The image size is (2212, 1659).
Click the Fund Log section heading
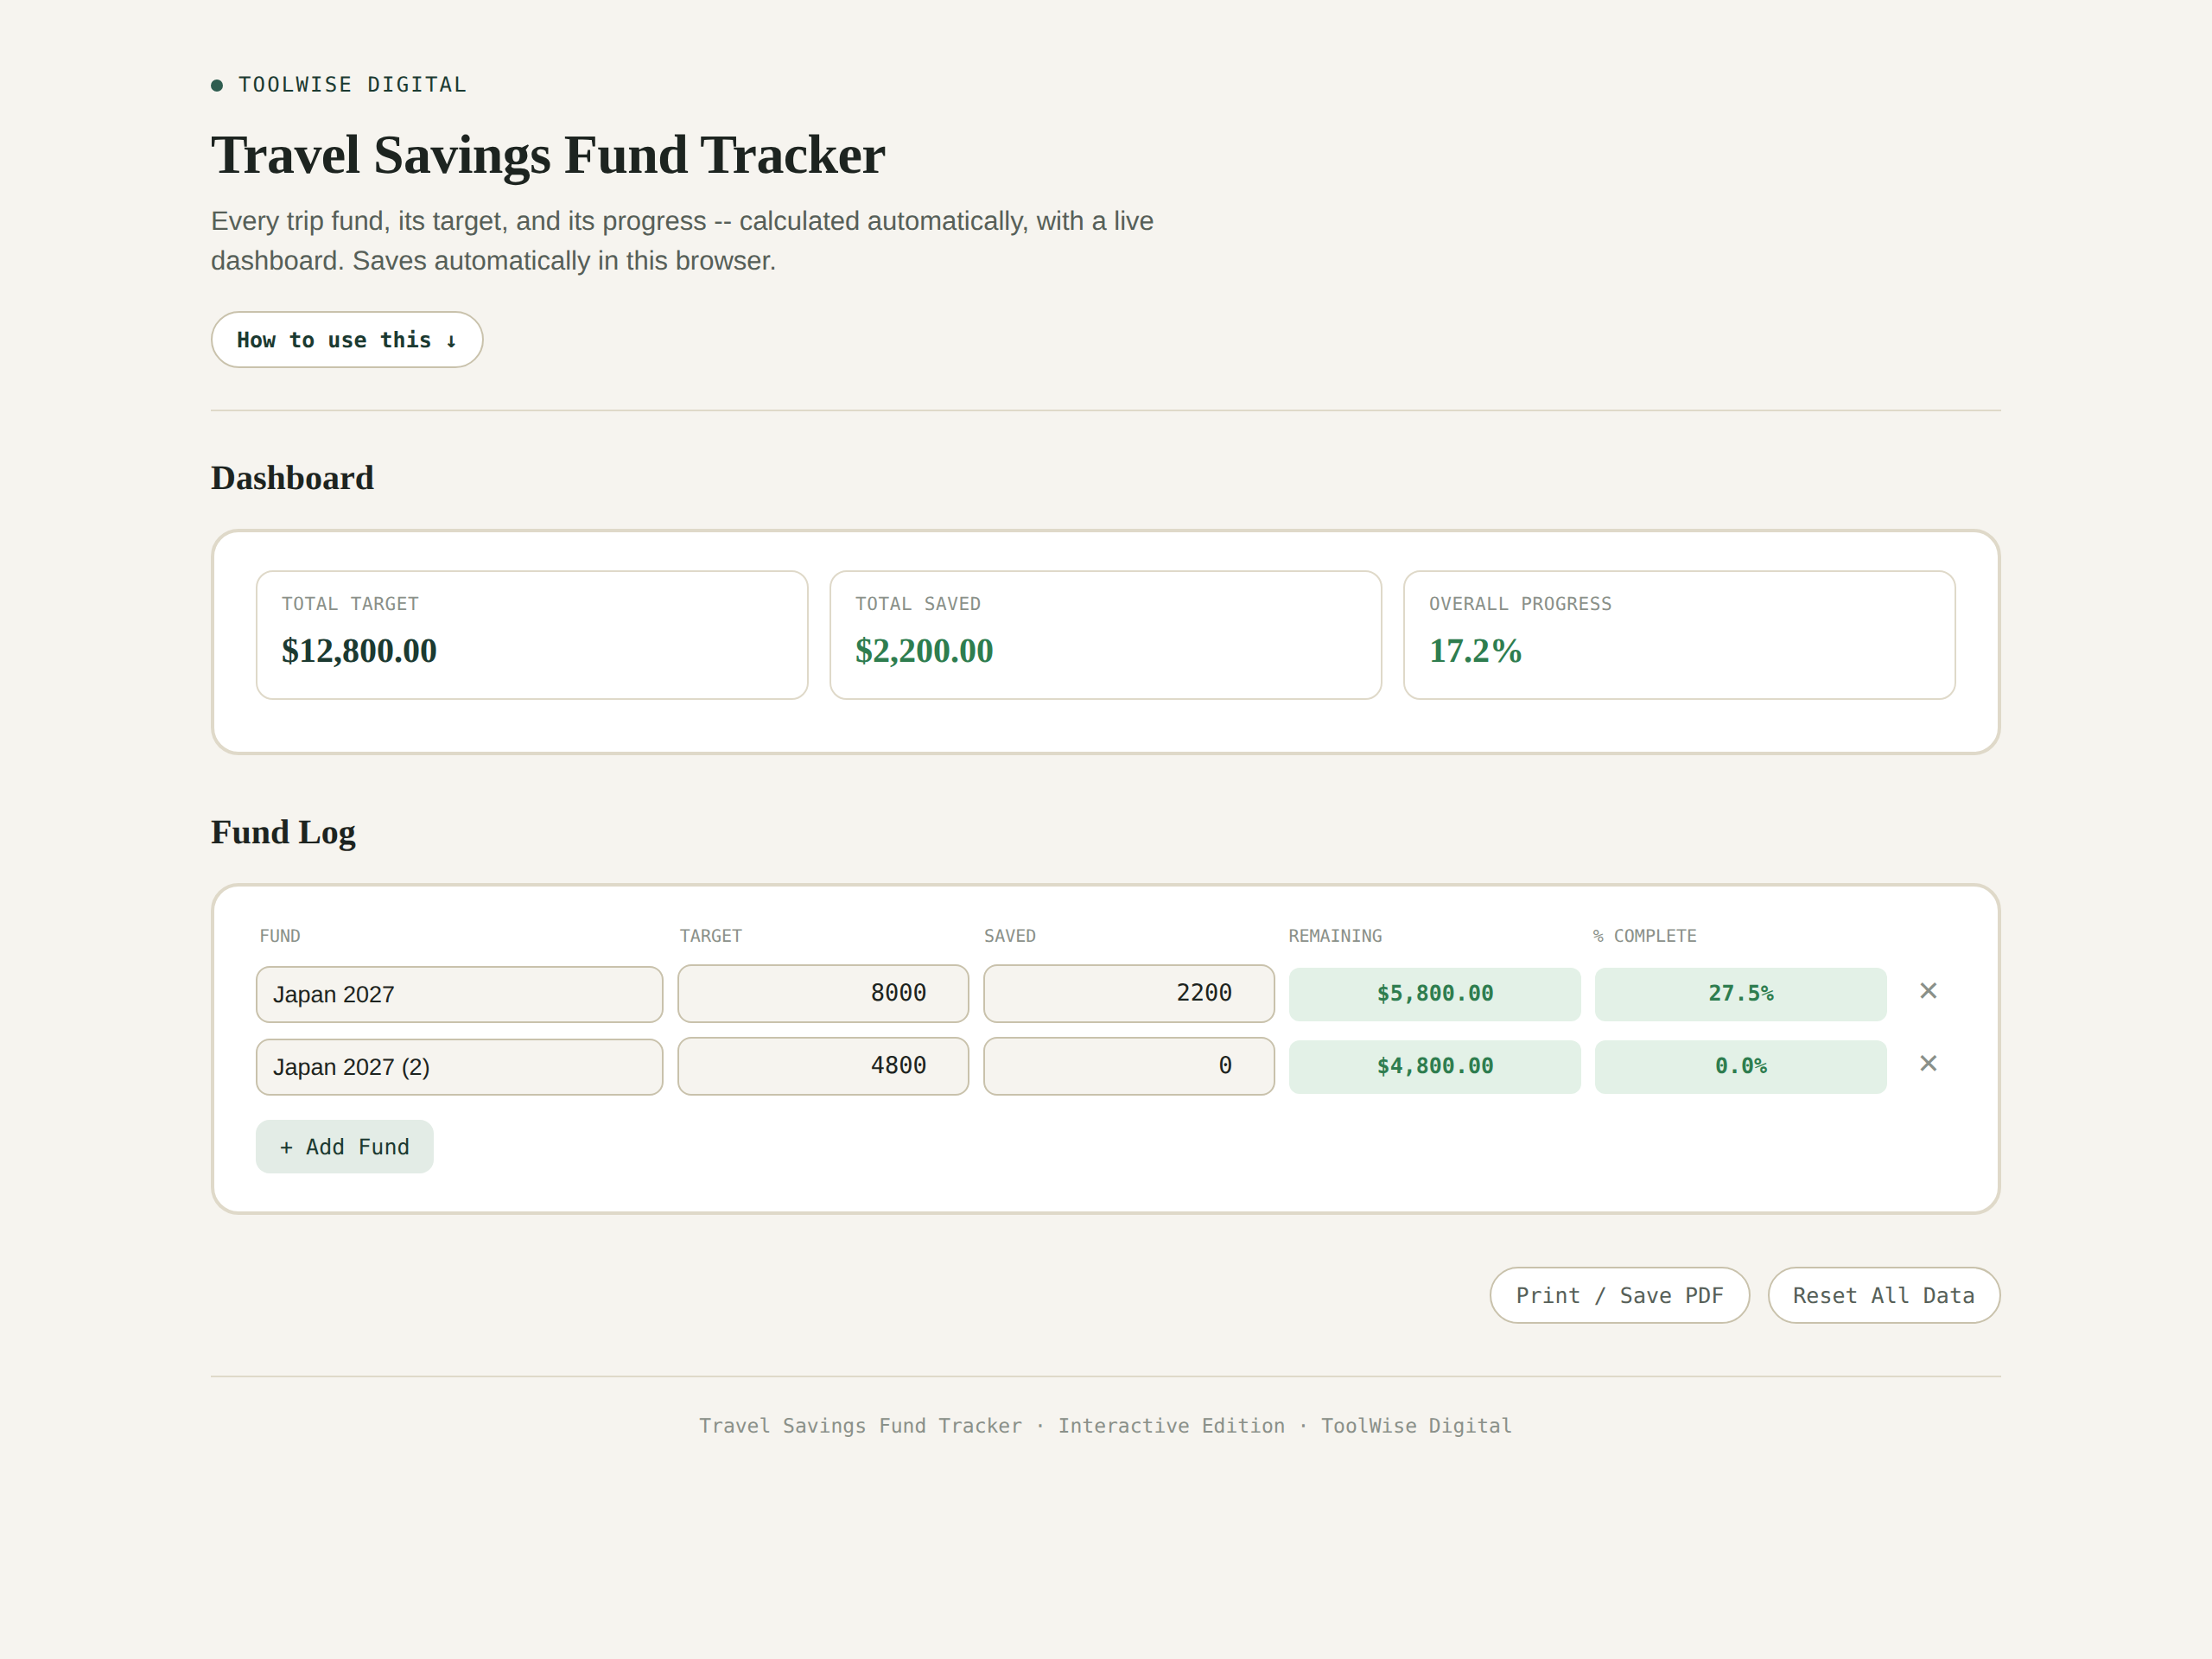(283, 833)
